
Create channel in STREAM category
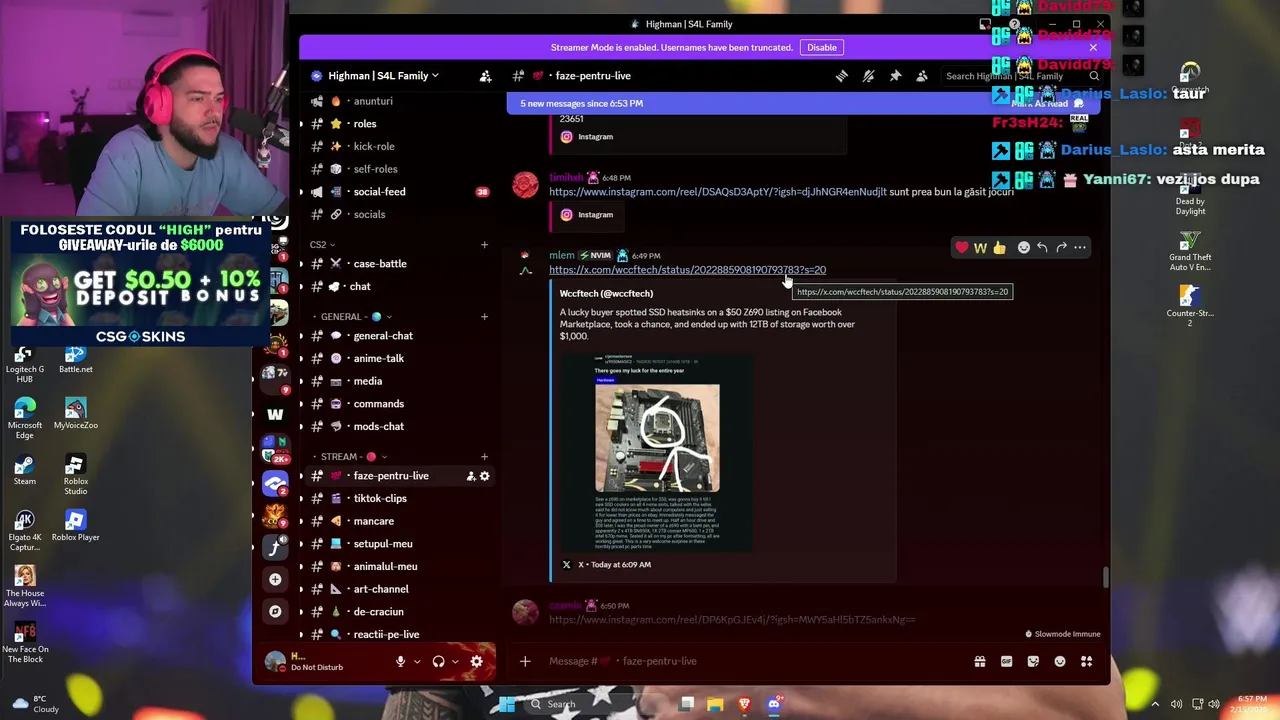tap(484, 456)
